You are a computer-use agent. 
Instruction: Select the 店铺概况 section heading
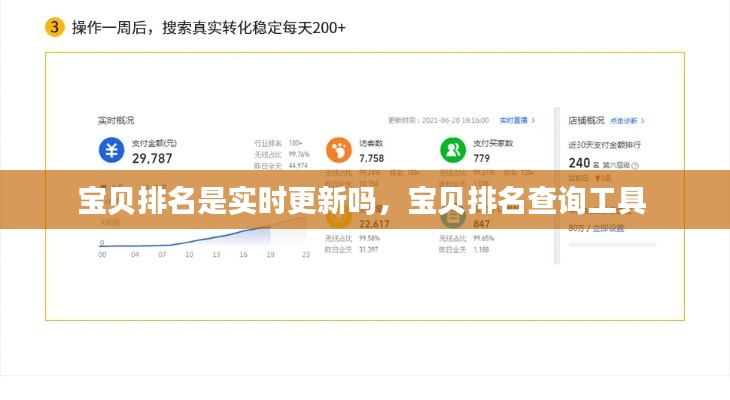tap(585, 119)
